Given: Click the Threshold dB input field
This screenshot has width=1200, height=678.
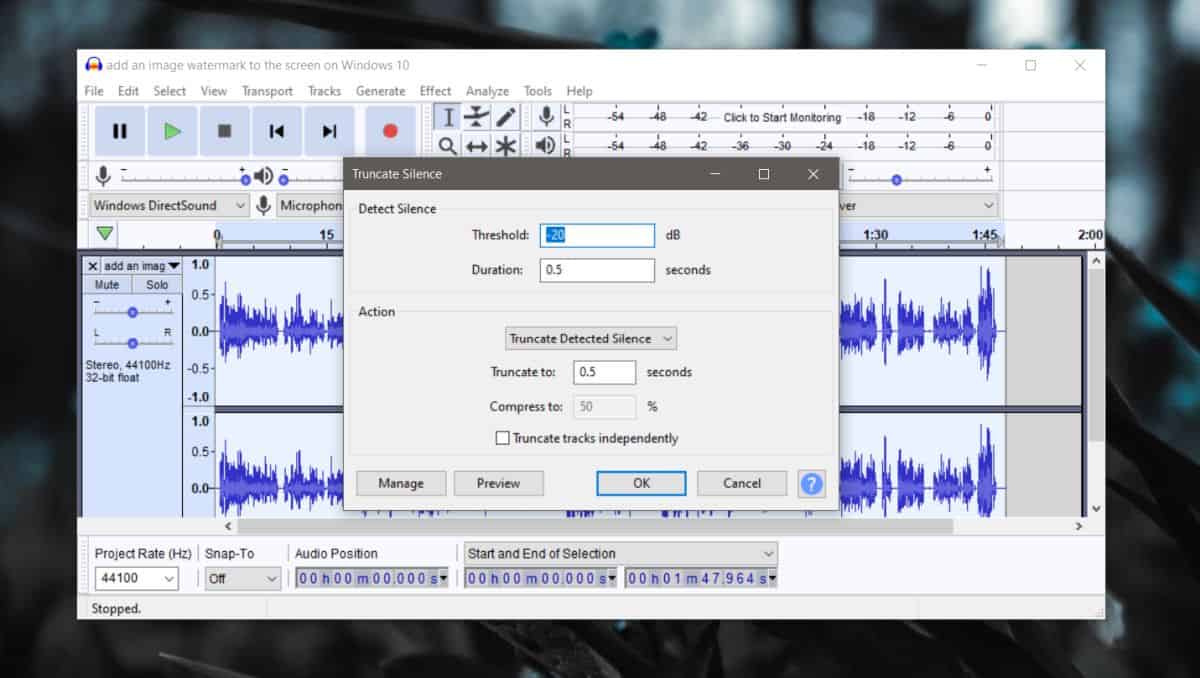Looking at the screenshot, I should 597,235.
